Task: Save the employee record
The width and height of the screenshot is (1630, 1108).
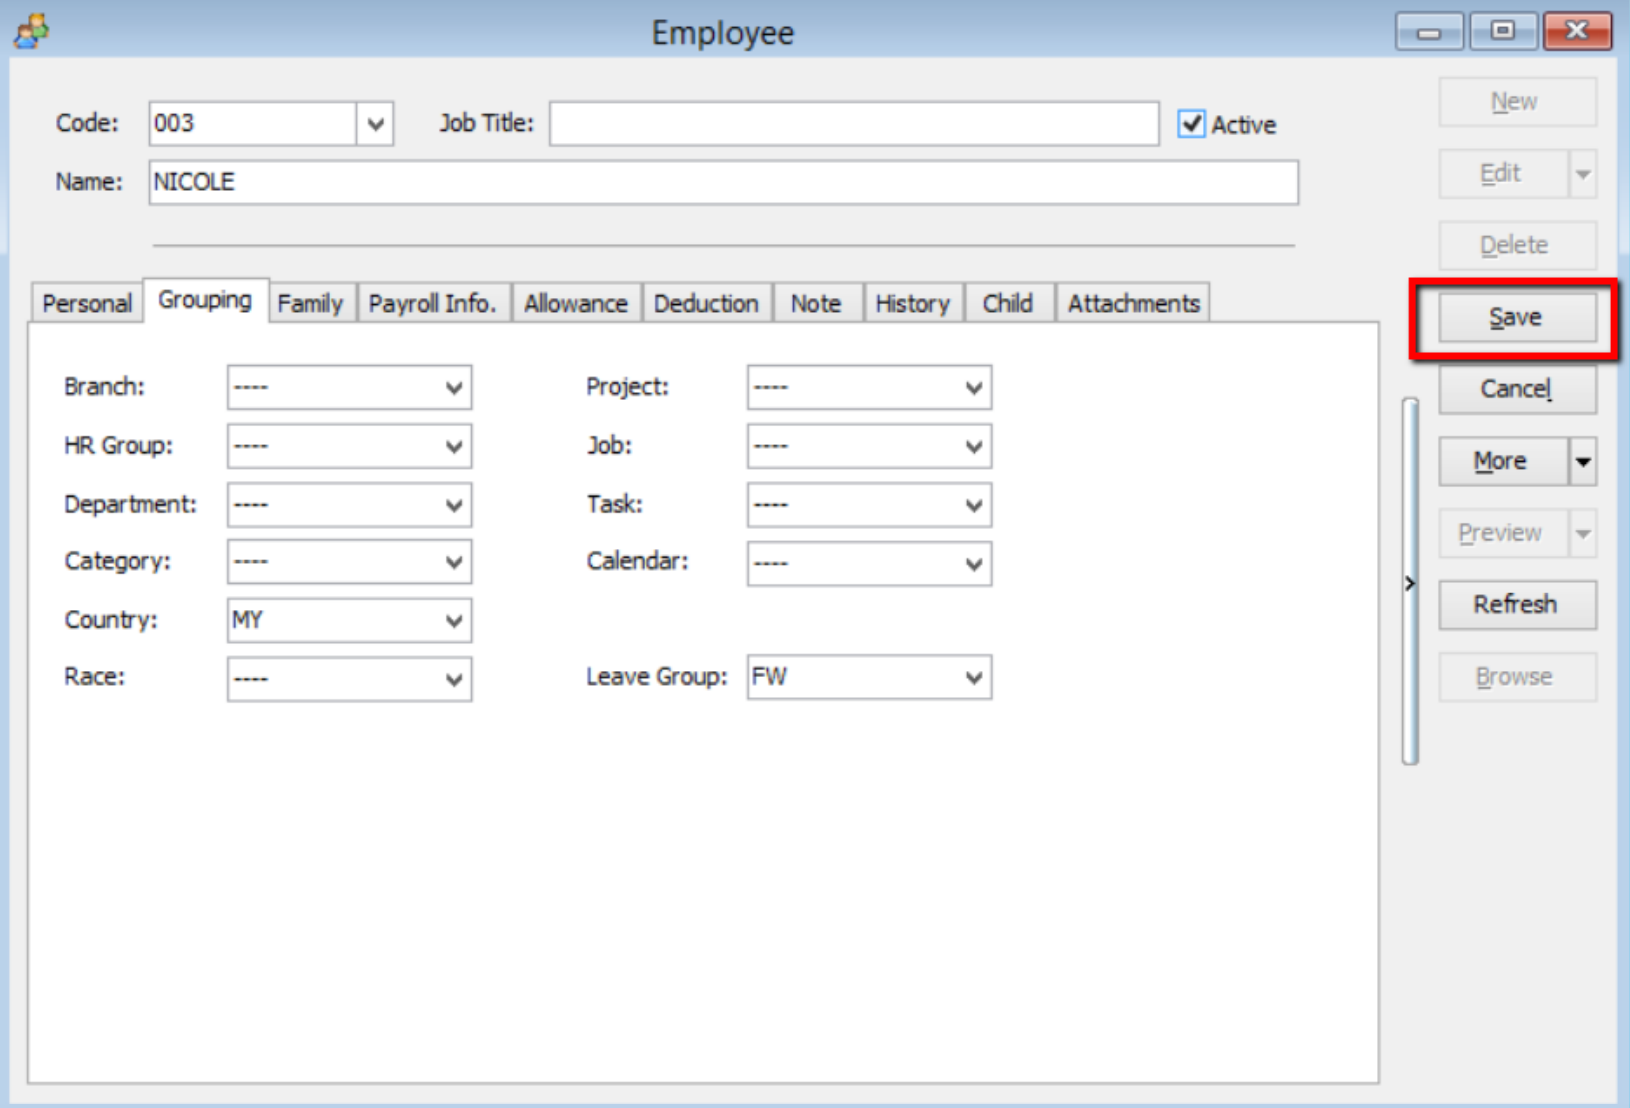Action: pyautogui.click(x=1515, y=316)
